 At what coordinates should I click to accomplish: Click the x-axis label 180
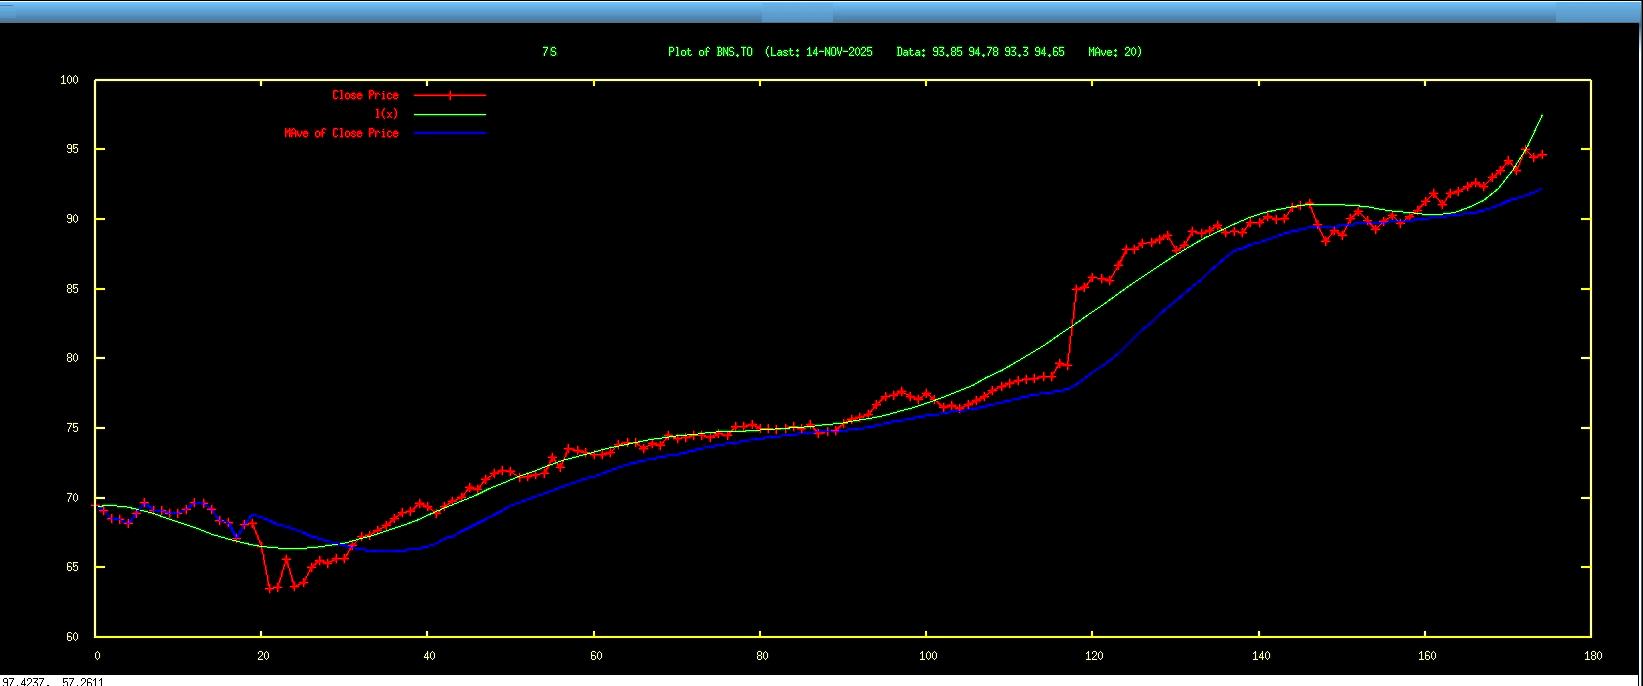[1592, 657]
